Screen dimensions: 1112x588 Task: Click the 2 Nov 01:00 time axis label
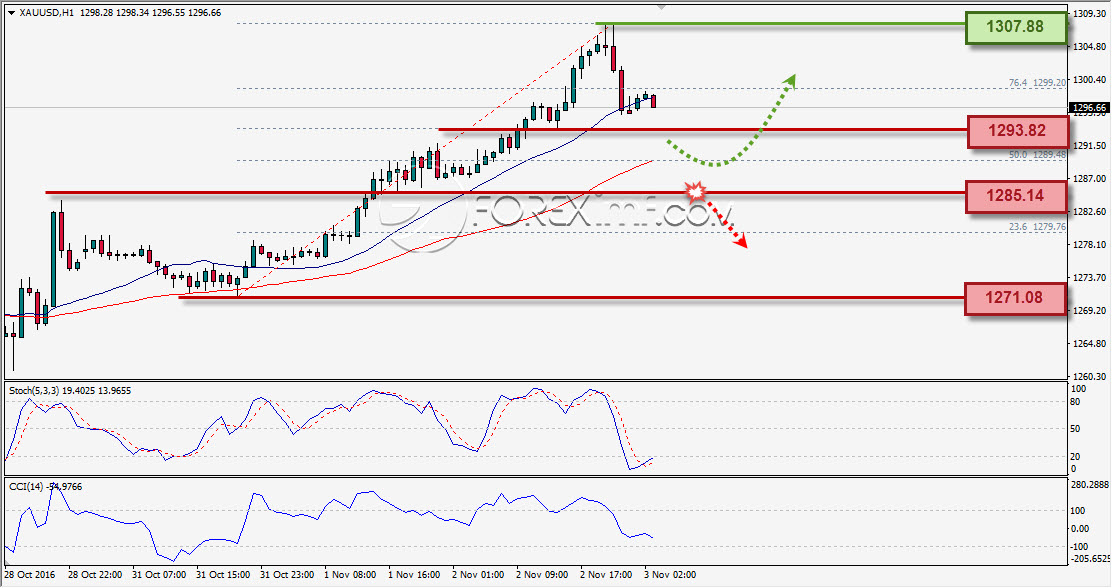click(x=478, y=575)
